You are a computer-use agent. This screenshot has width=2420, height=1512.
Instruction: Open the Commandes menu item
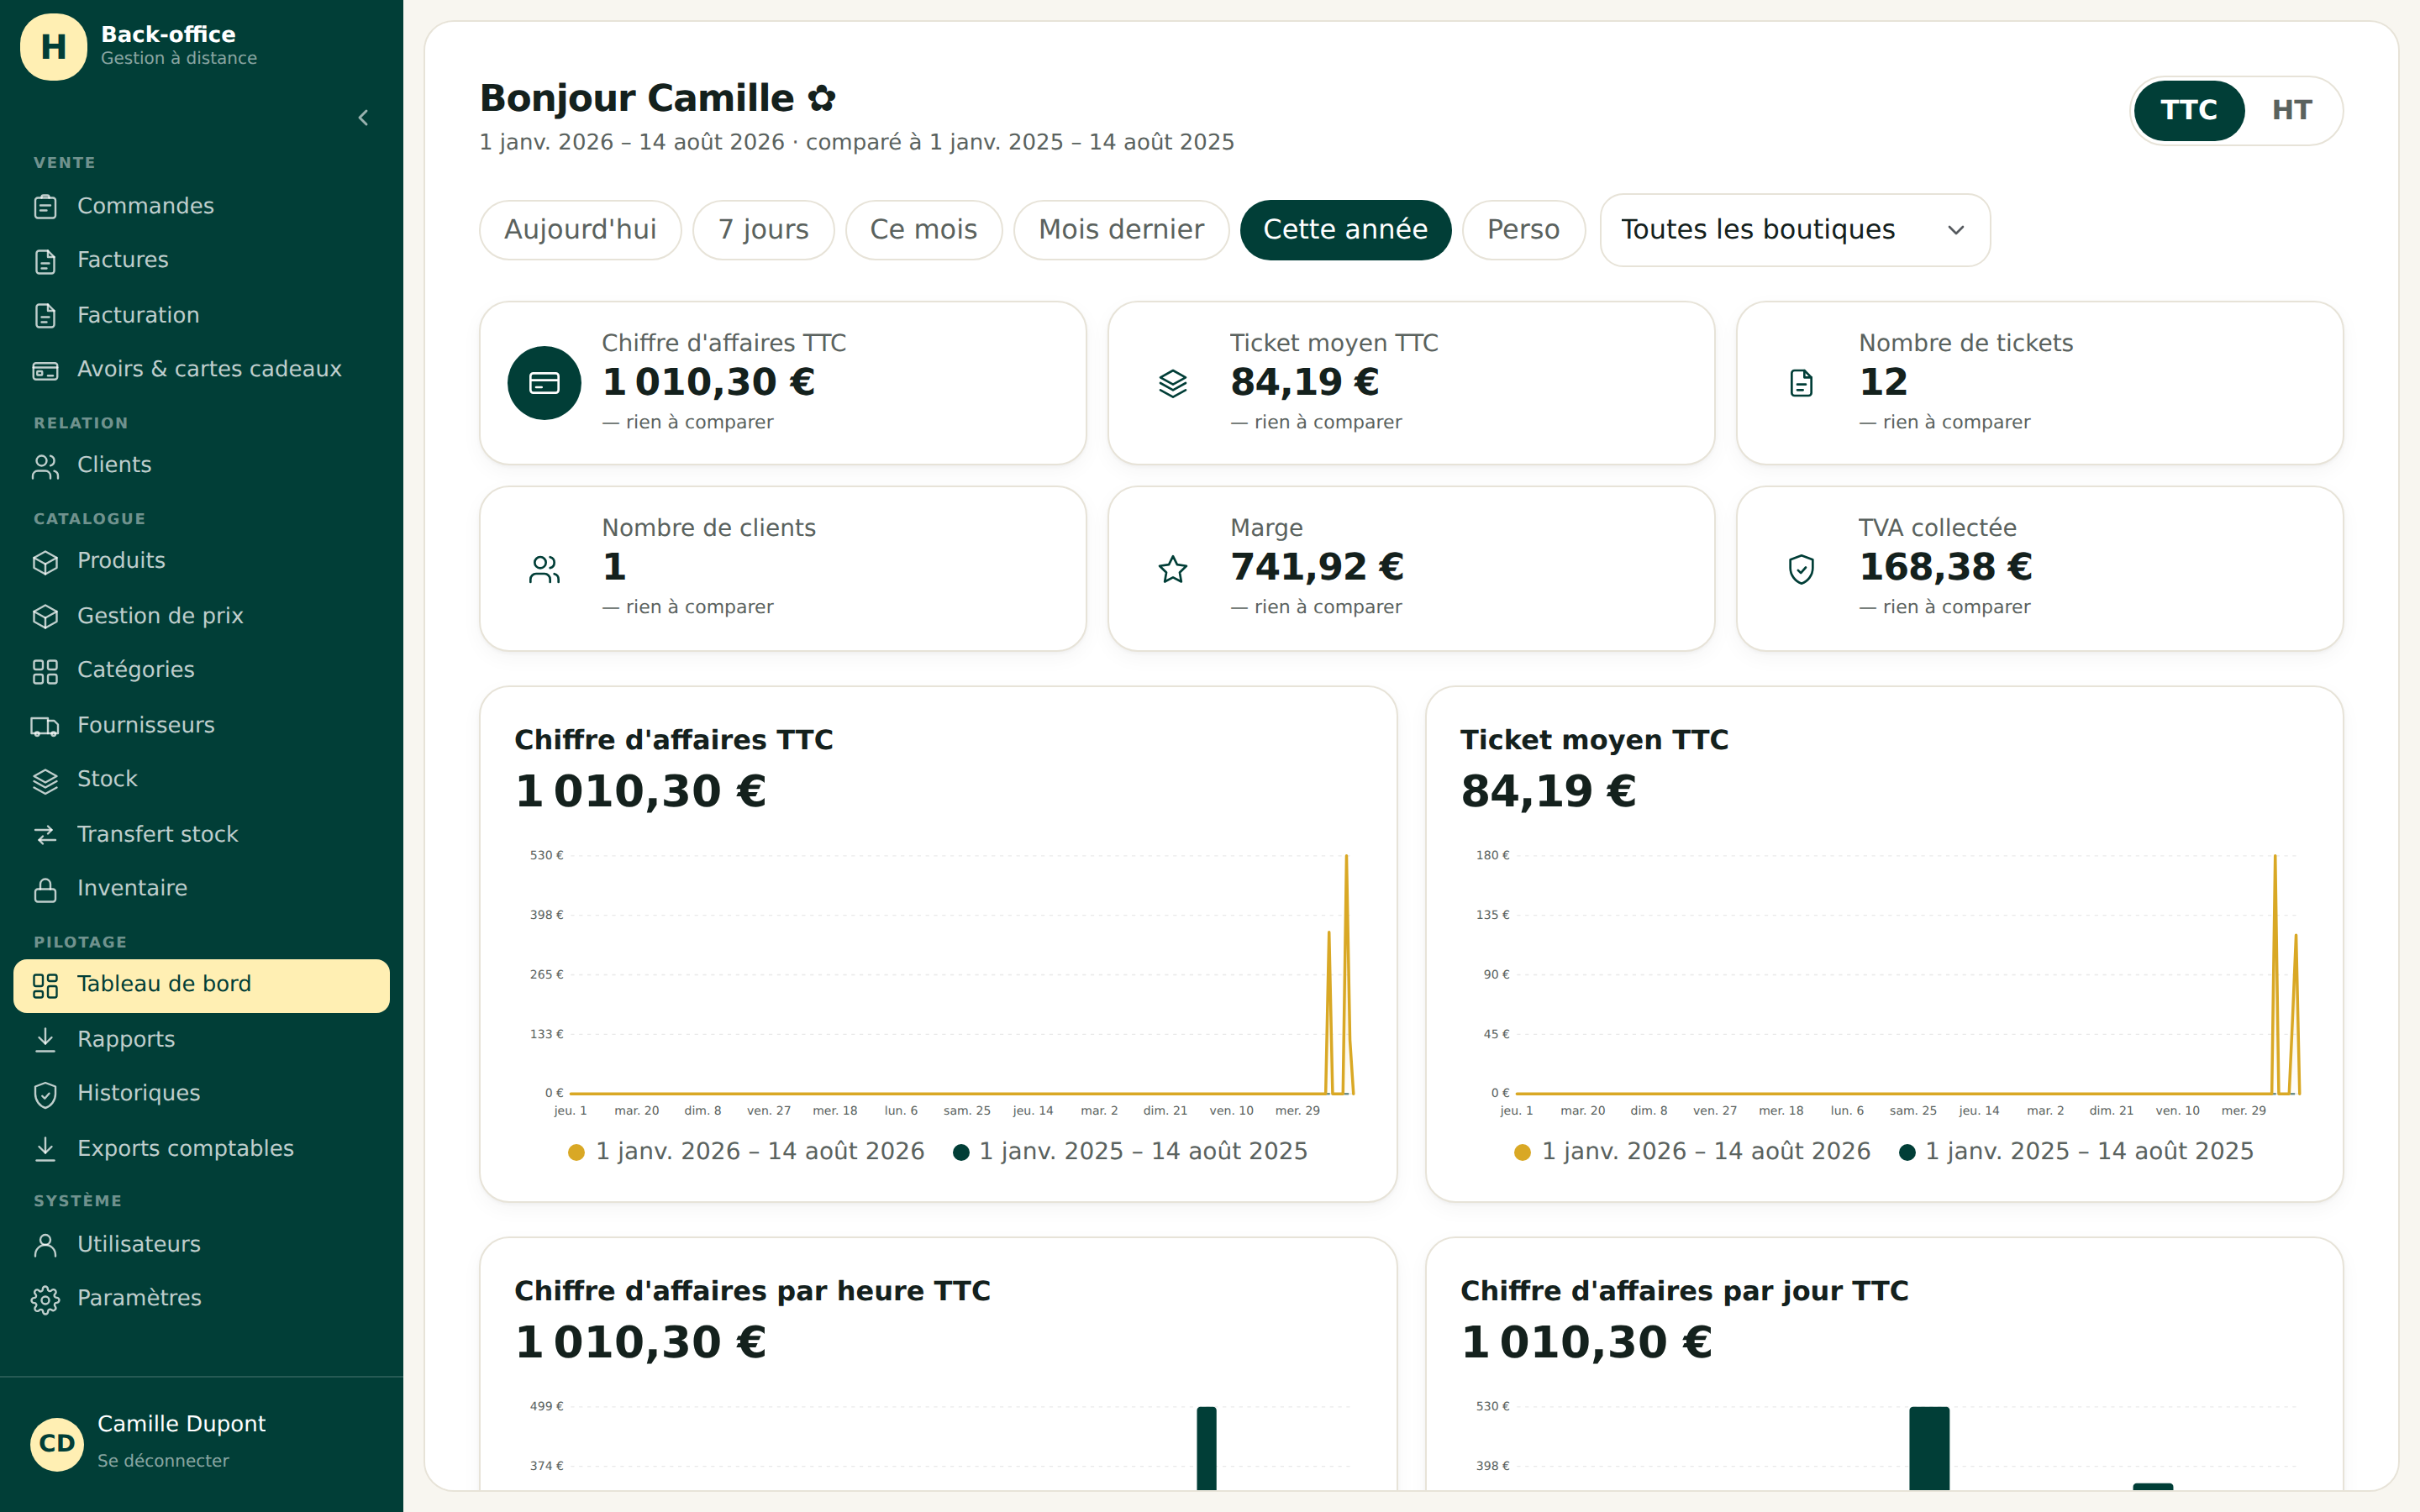(201, 207)
